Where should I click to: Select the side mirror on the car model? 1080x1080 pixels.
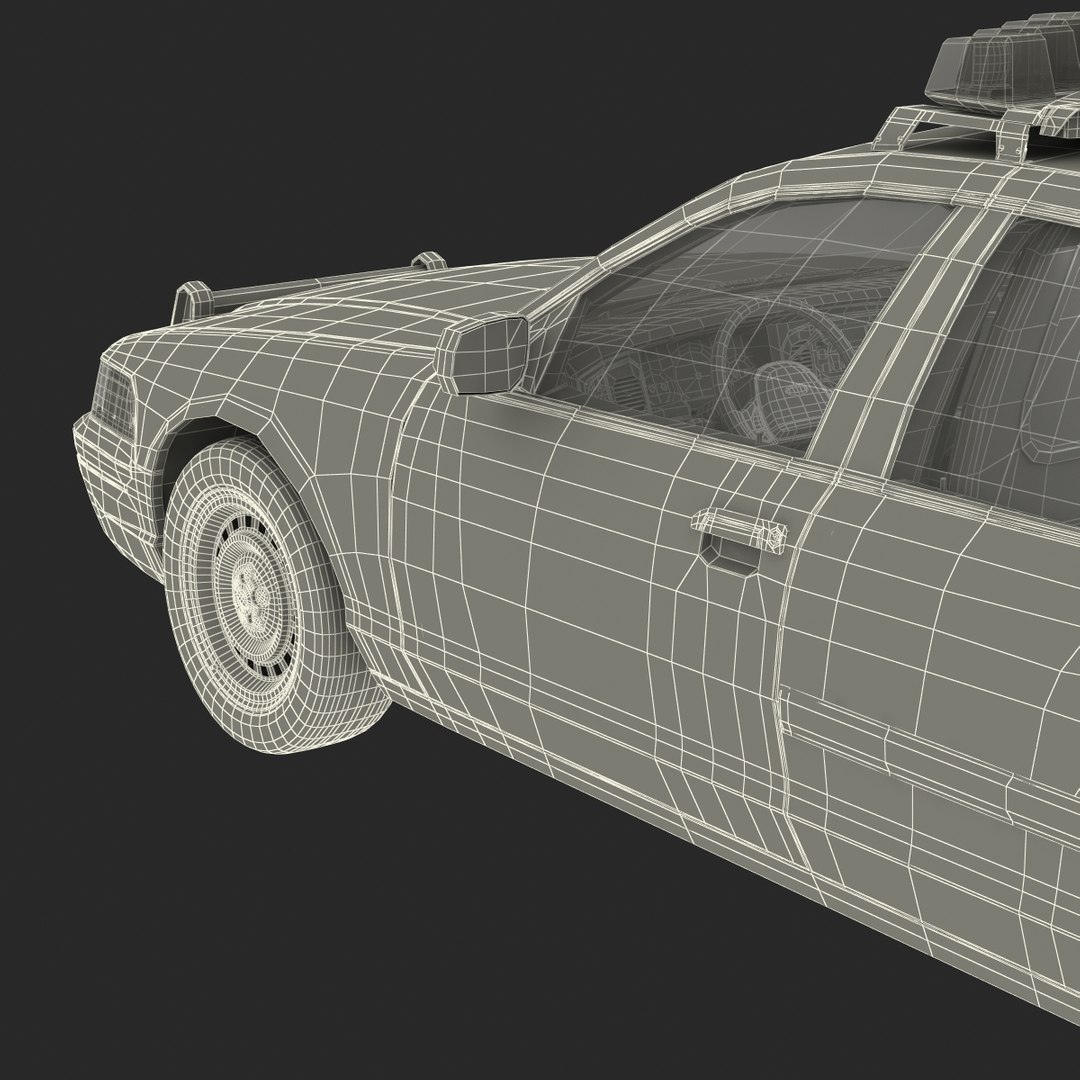(483, 353)
